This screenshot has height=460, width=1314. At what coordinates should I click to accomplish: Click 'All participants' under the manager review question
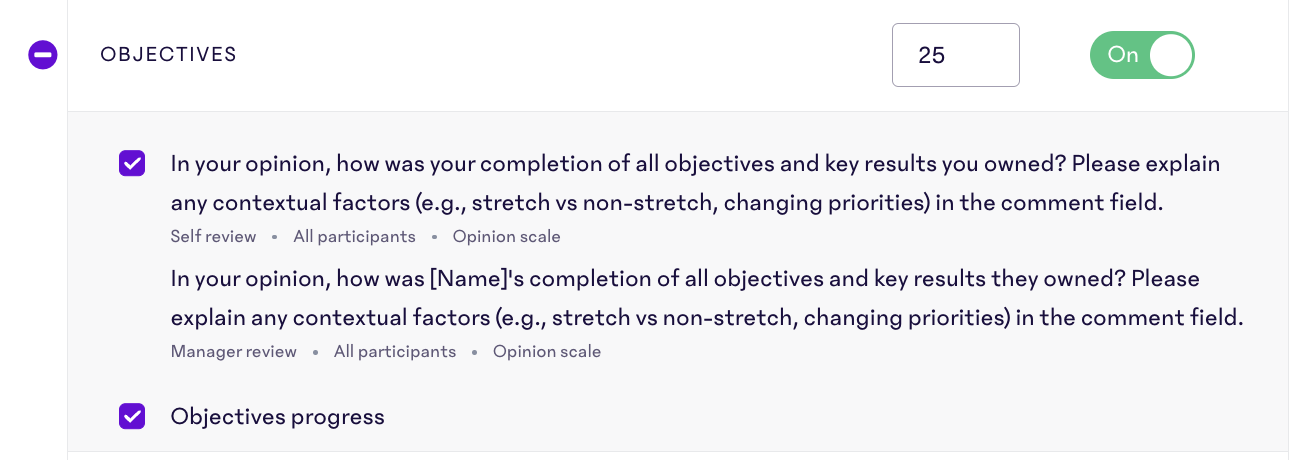click(395, 352)
